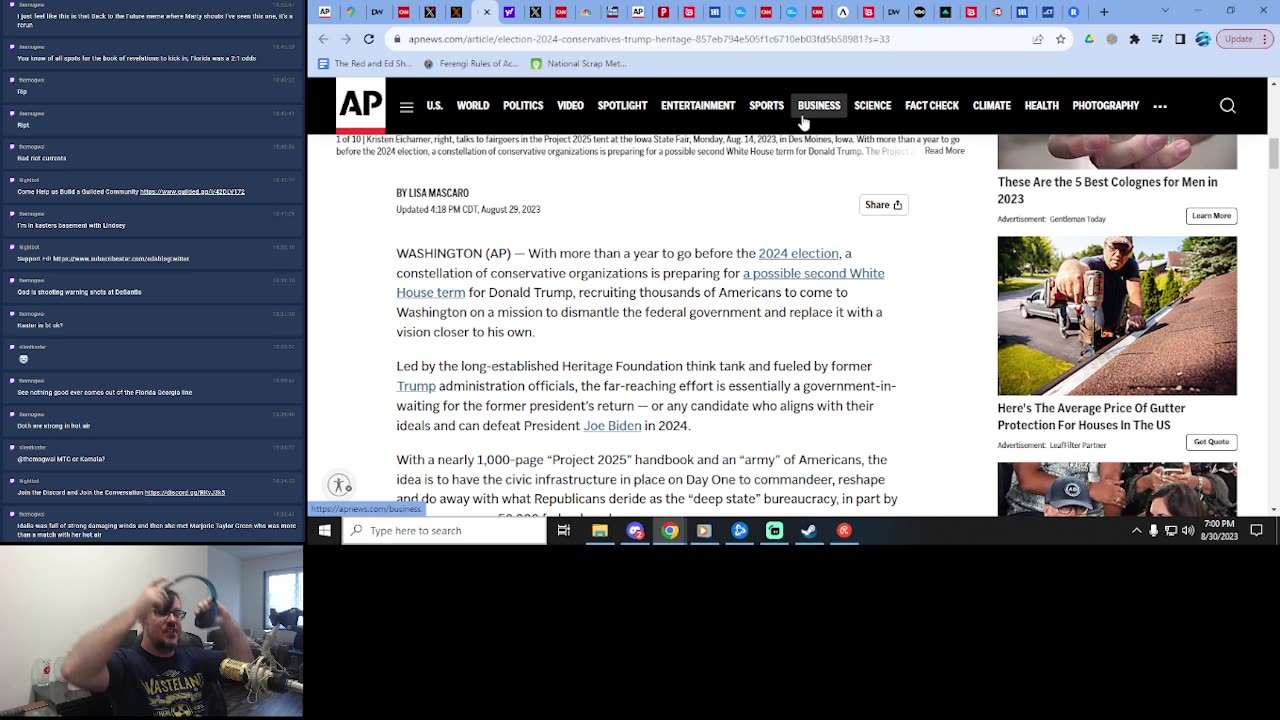Click the Windows 'Type here to search' box
The height and width of the screenshot is (720, 1280).
point(445,531)
